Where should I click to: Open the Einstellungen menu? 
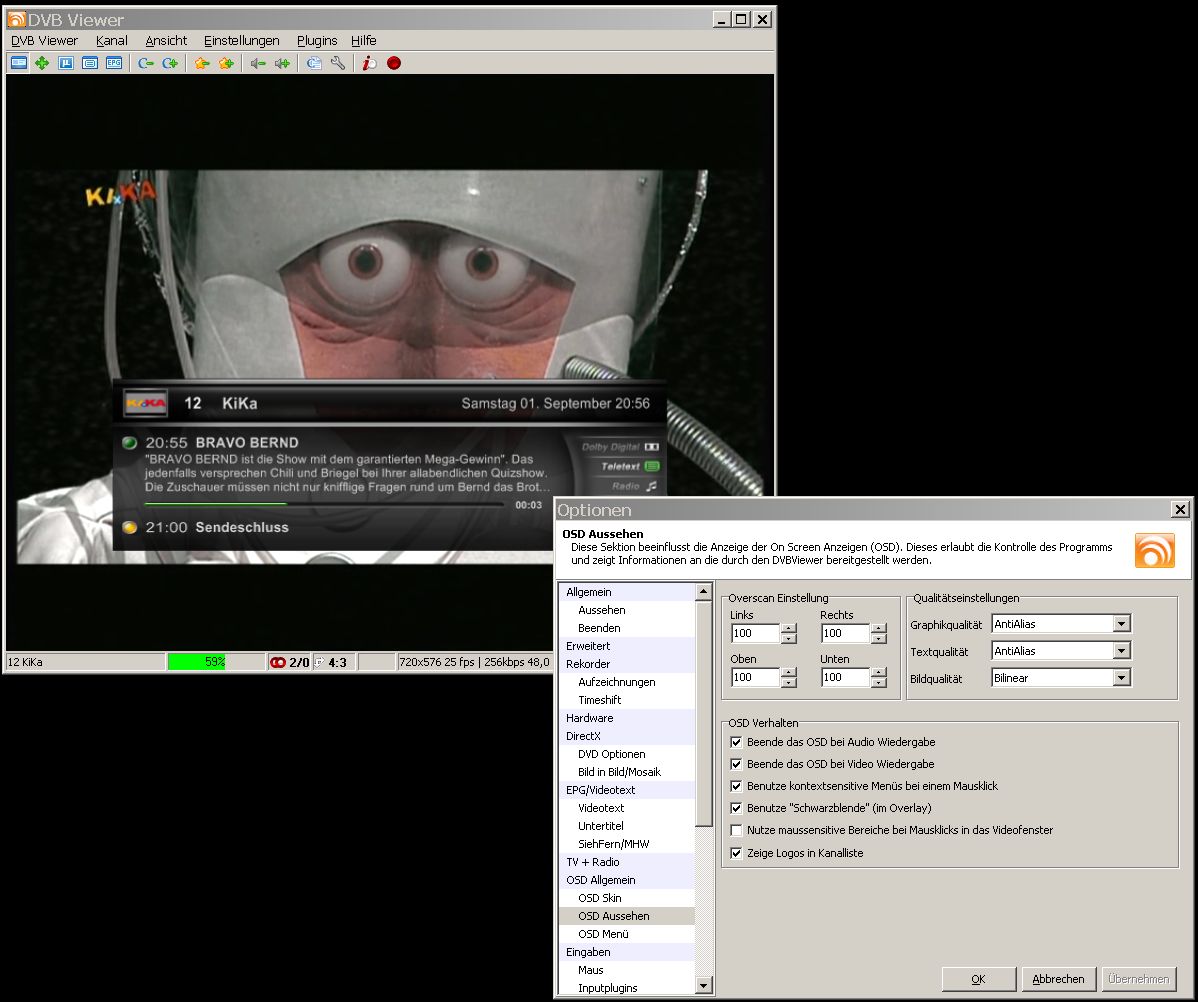(241, 41)
